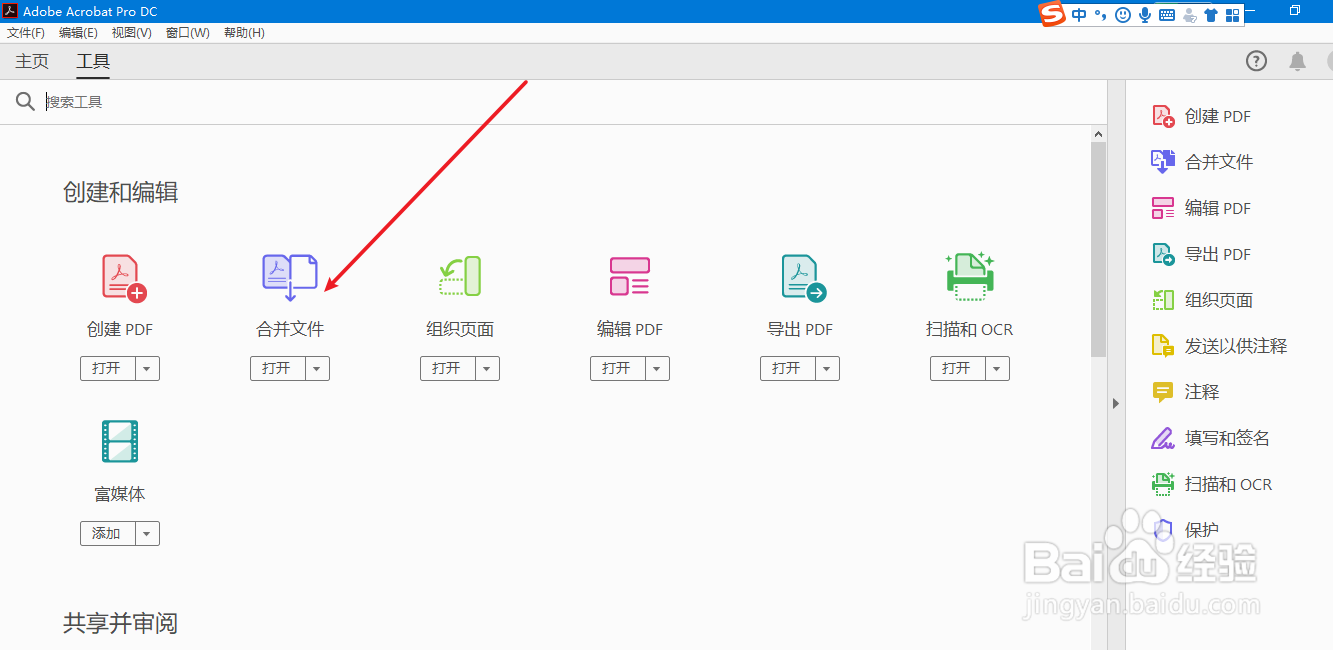Open the notifications bell icon

coord(1298,61)
